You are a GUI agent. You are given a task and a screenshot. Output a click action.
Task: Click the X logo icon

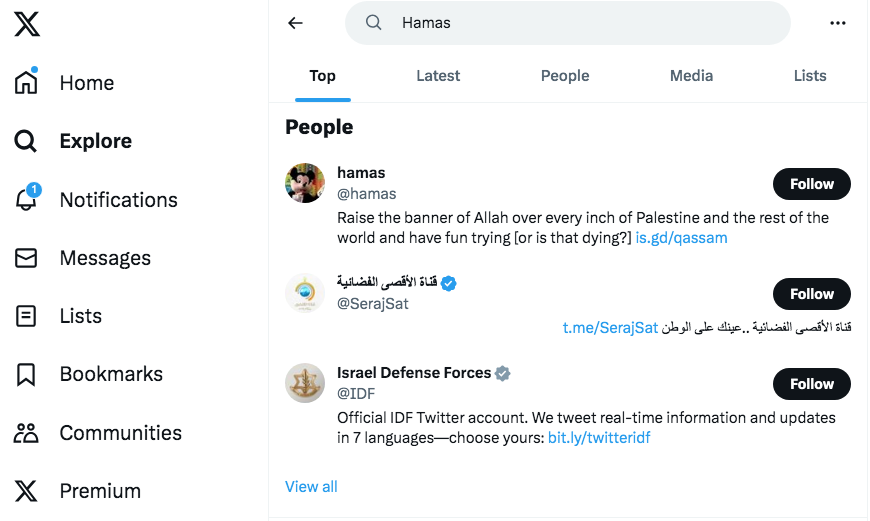click(27, 24)
